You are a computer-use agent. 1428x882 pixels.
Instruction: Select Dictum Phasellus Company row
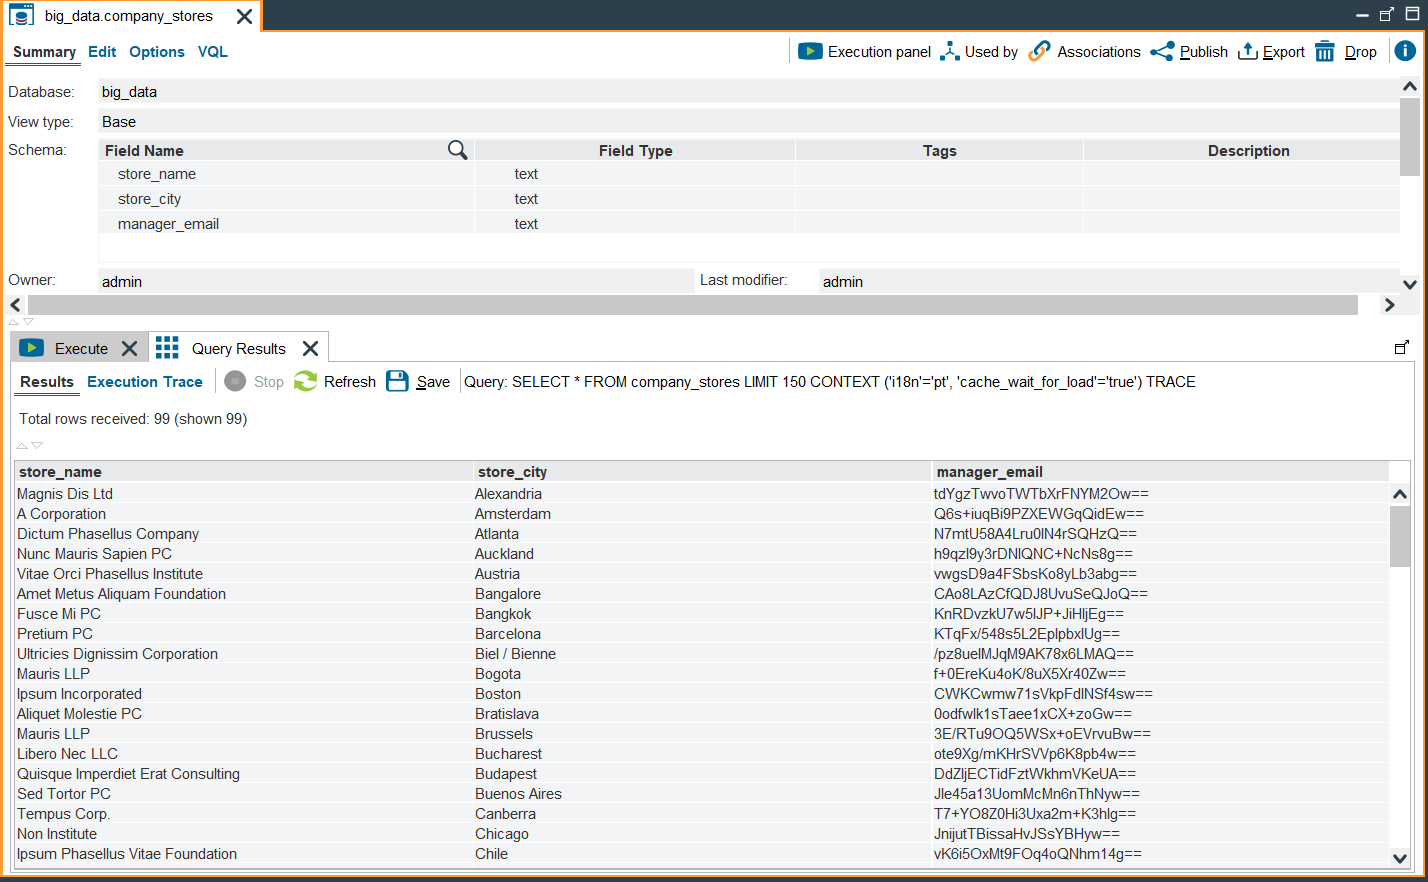click(x=702, y=534)
